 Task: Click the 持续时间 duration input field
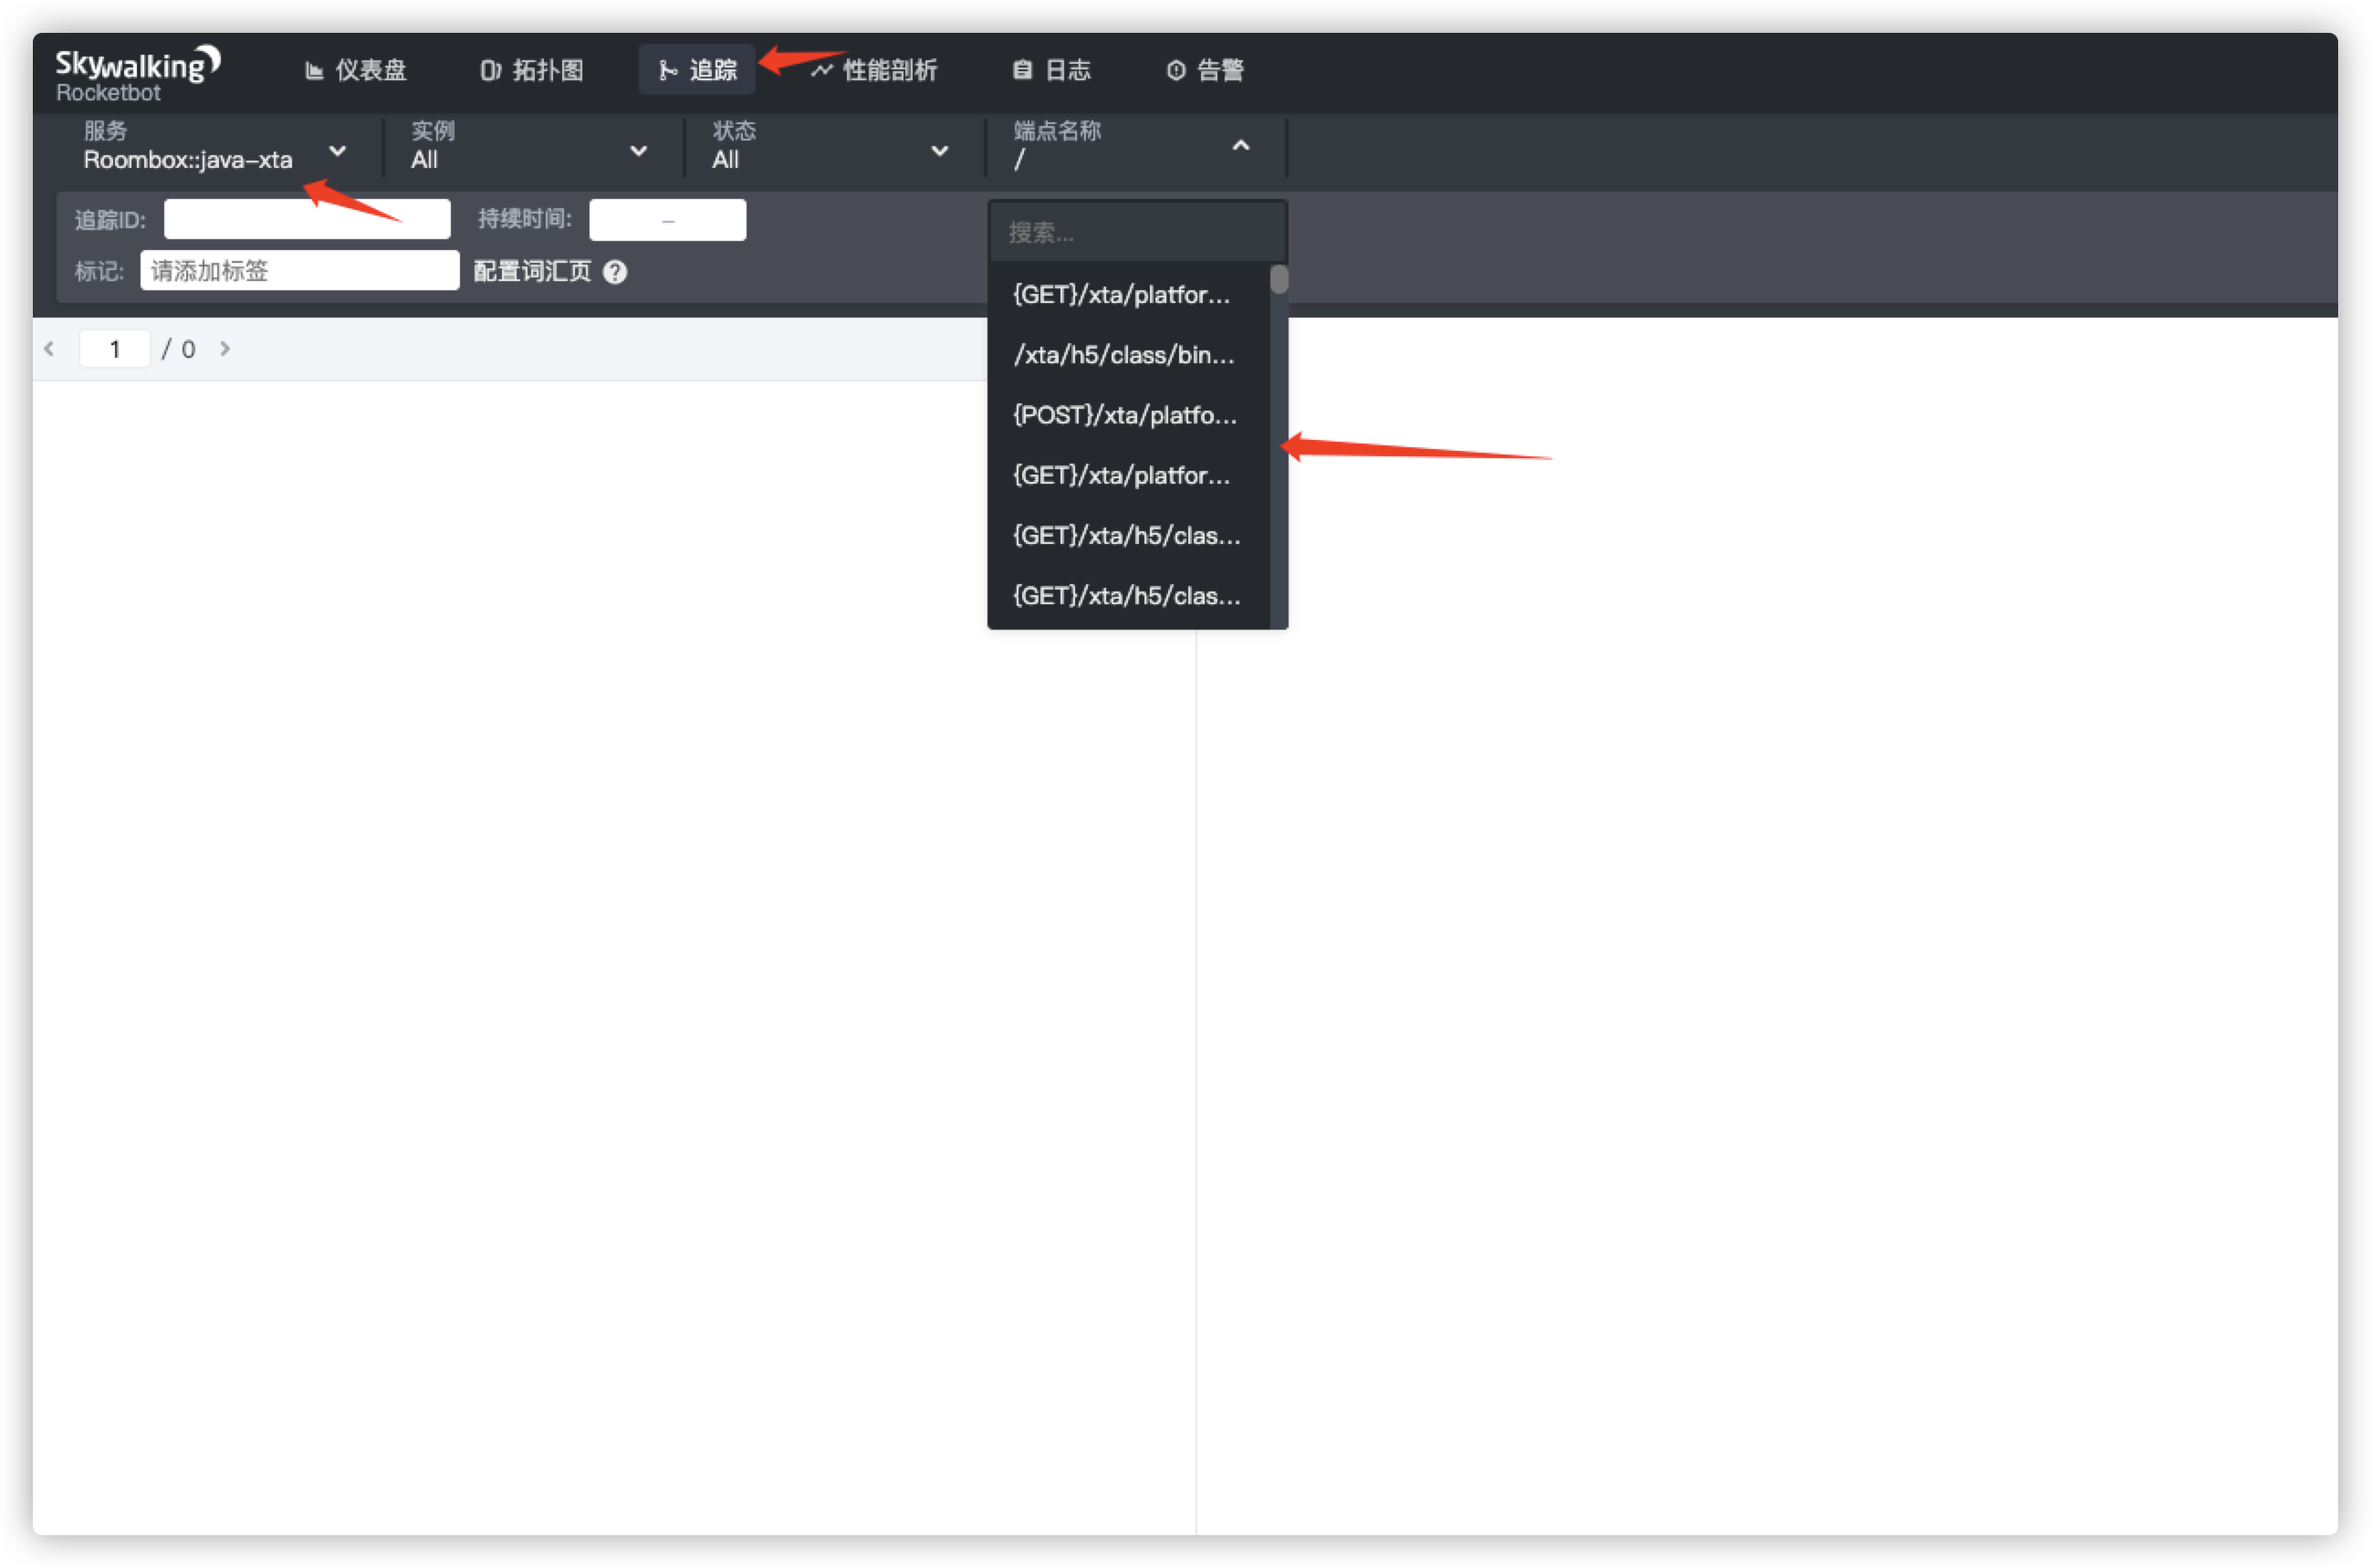pos(667,219)
